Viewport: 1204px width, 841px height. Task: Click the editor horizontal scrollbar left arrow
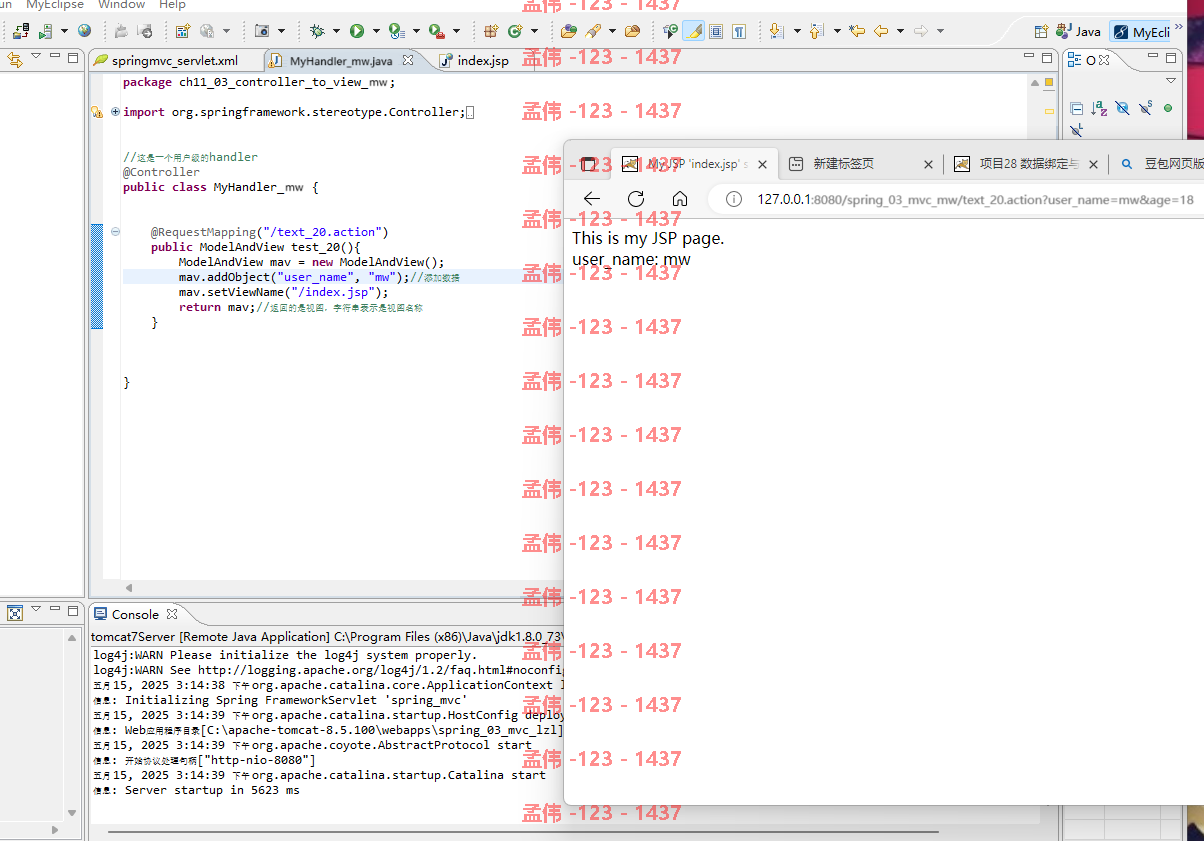click(x=128, y=587)
